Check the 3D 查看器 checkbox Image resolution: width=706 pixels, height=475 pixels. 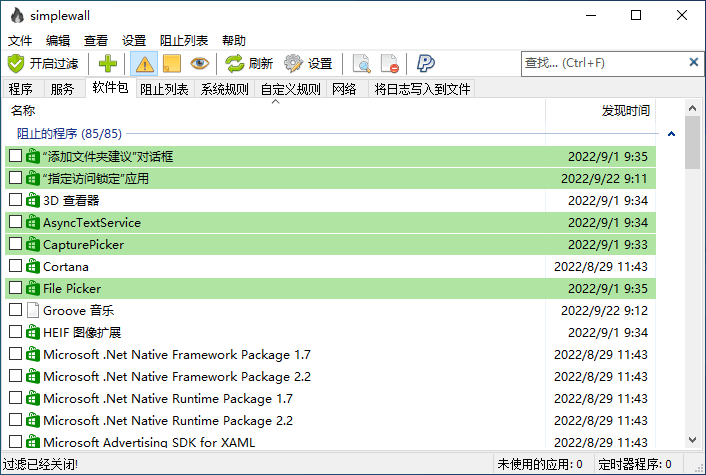15,201
